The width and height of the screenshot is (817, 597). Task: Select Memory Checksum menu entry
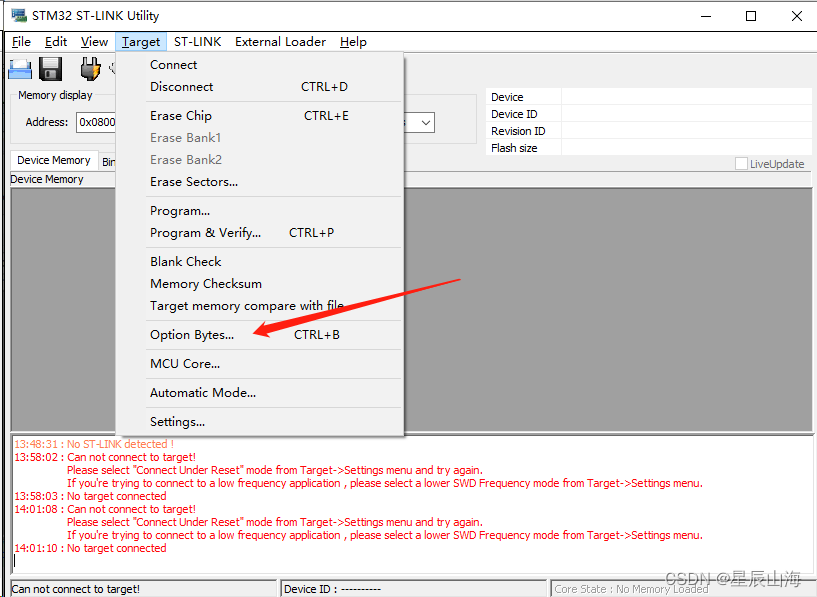tap(259, 284)
